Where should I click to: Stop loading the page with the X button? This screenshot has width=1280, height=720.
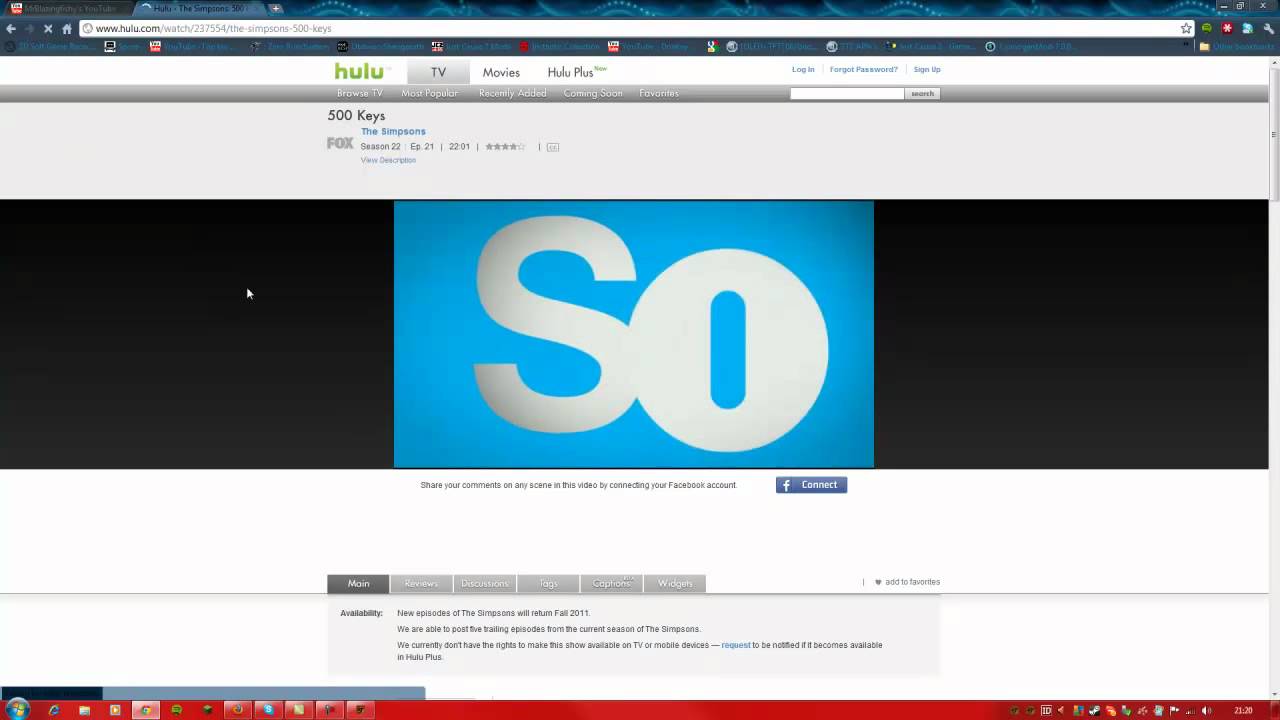coord(48,28)
